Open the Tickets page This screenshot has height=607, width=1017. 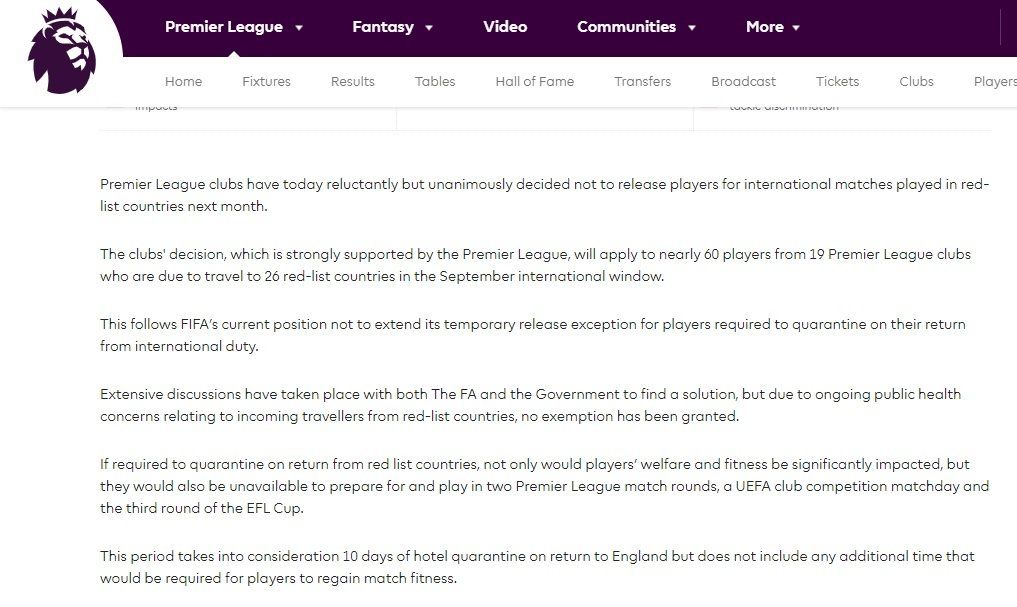pos(836,81)
